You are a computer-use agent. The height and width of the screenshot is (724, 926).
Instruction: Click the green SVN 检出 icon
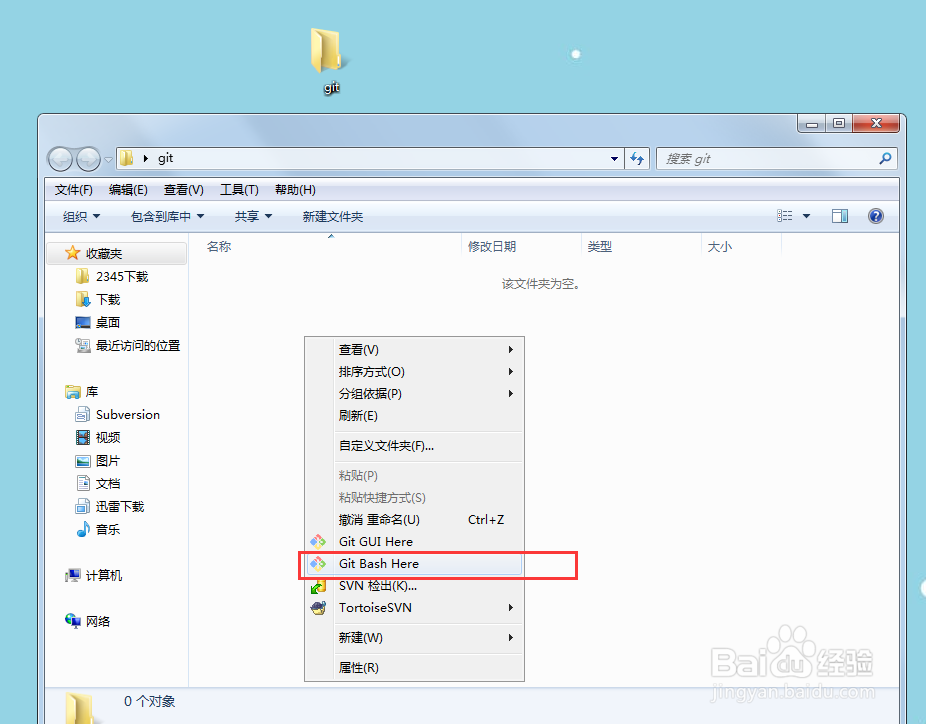(x=319, y=586)
